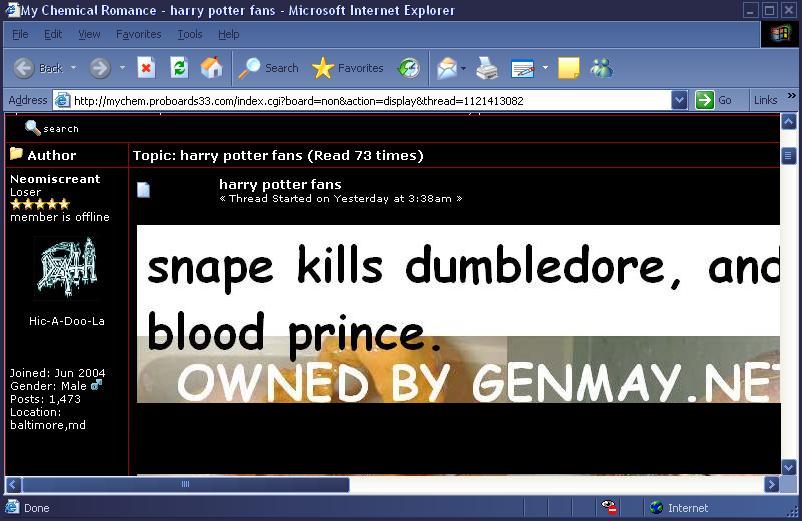Screen dimensions: 802x521
Task: Click the Links toolbar label
Action: tap(765, 100)
